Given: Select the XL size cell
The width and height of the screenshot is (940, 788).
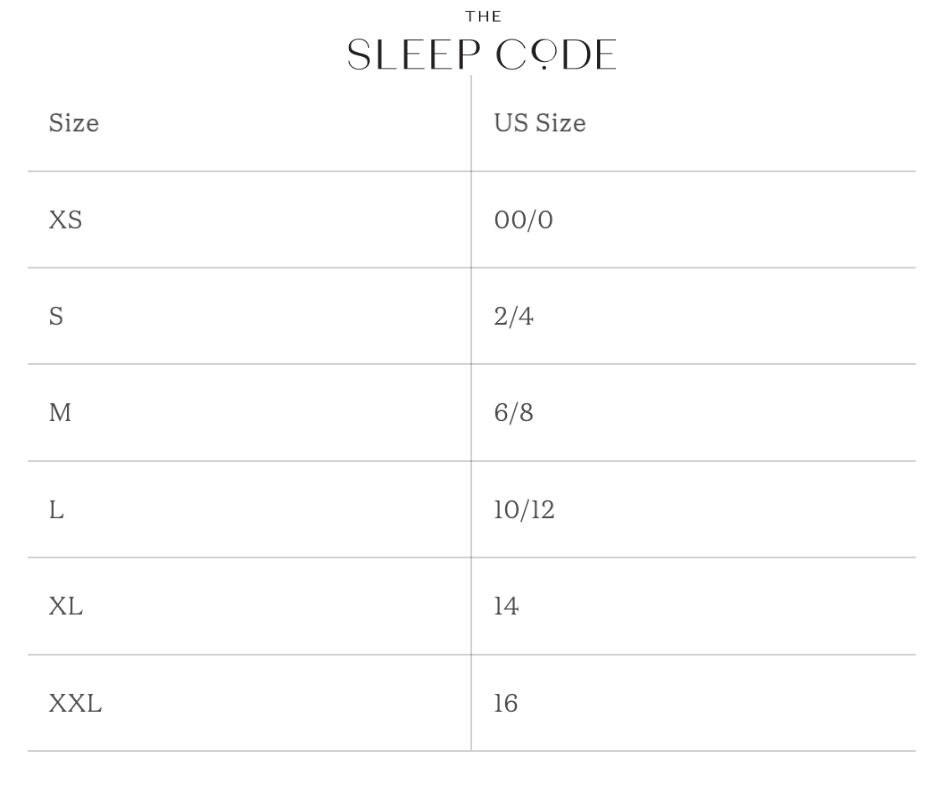Looking at the screenshot, I should (66, 607).
